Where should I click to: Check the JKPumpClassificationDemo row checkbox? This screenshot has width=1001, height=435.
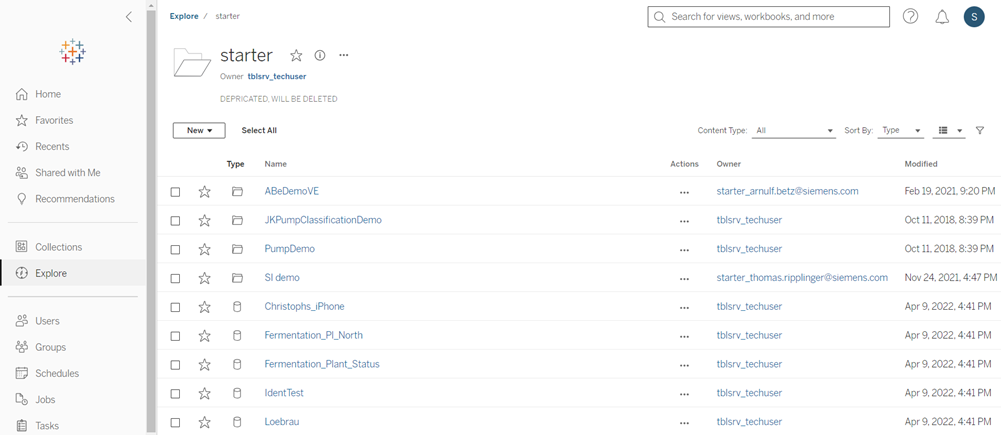(176, 220)
